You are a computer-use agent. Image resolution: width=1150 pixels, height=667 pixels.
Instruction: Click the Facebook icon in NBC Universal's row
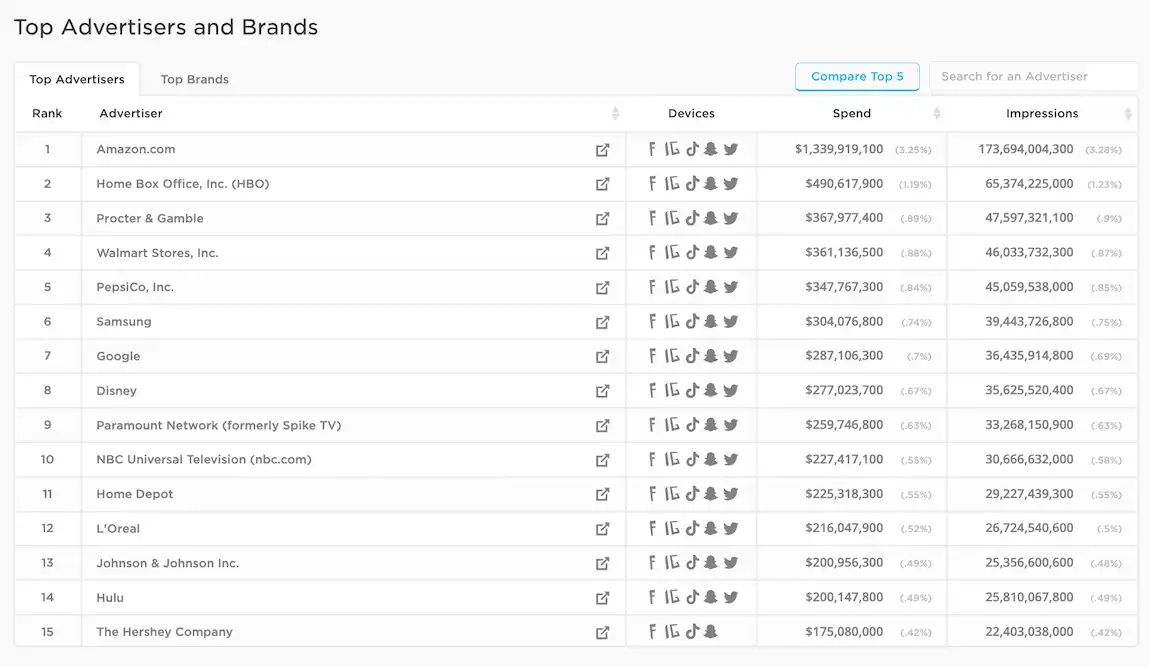tap(651, 459)
